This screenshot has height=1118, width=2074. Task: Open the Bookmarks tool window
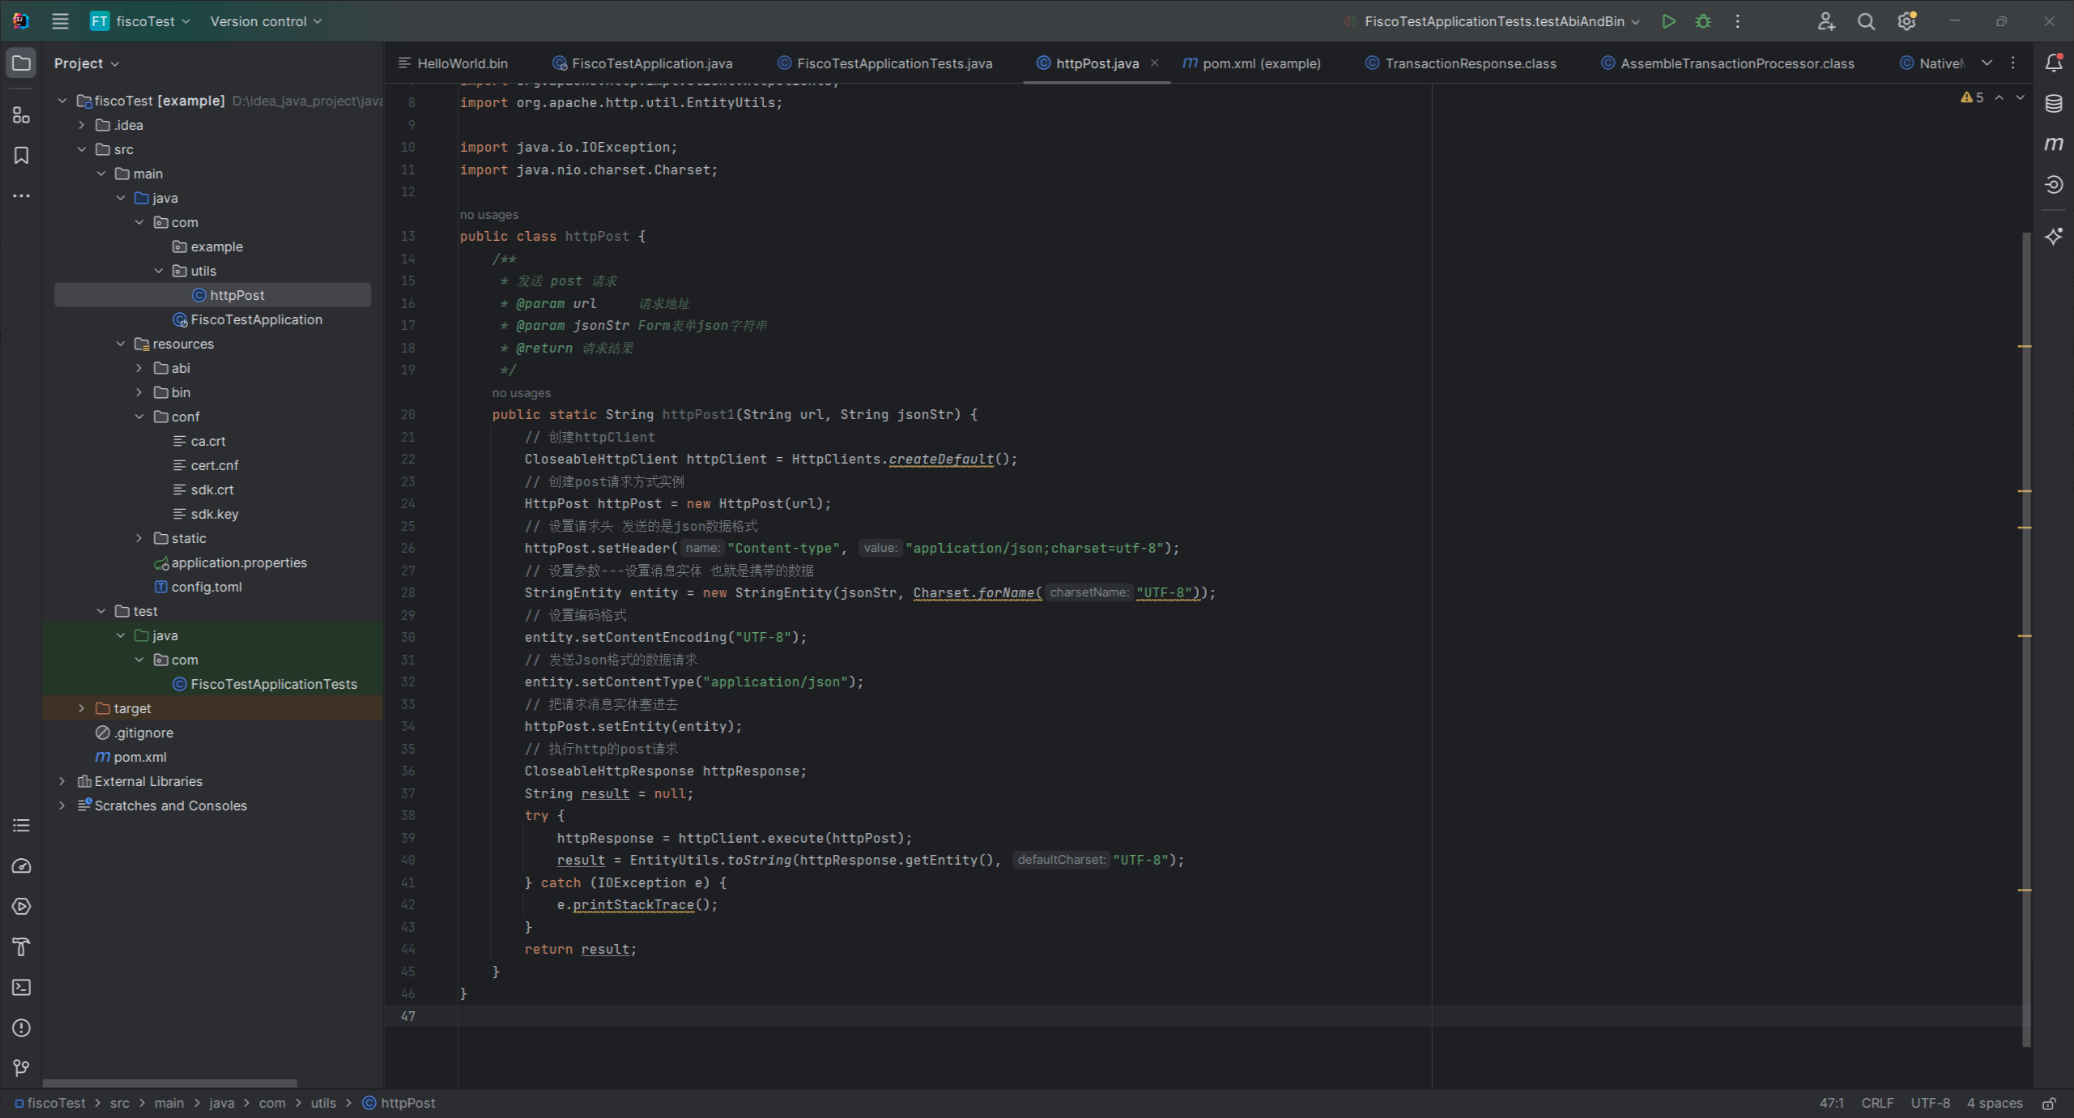pyautogui.click(x=21, y=155)
